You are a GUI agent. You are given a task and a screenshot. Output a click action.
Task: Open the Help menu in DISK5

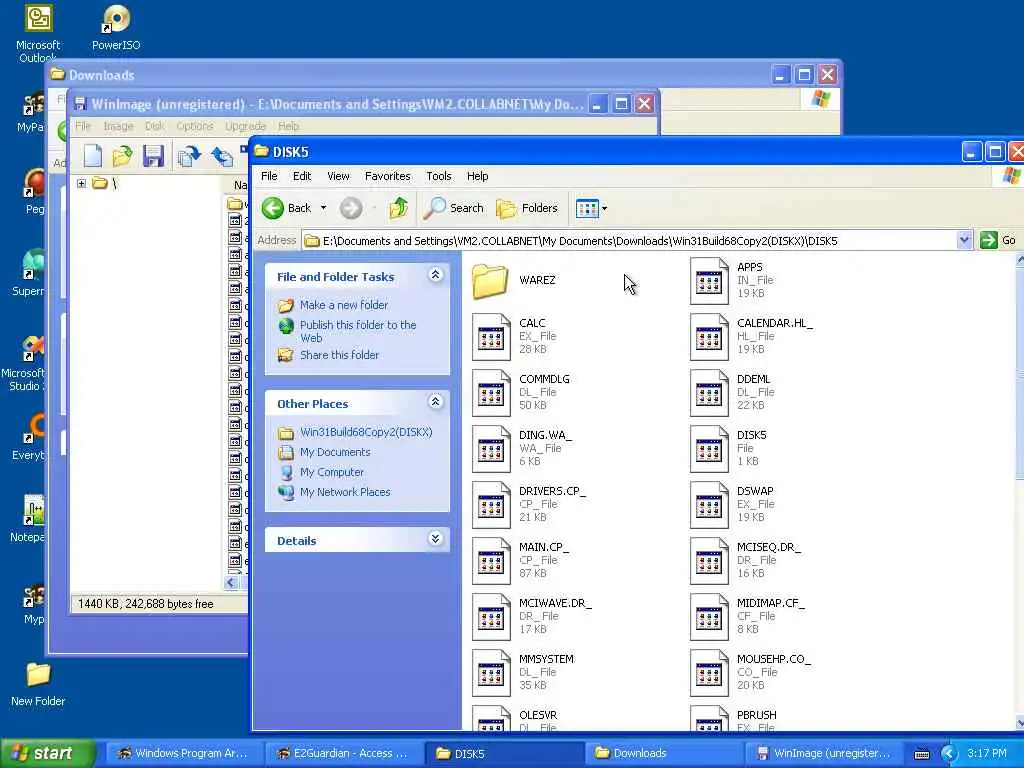tap(477, 176)
